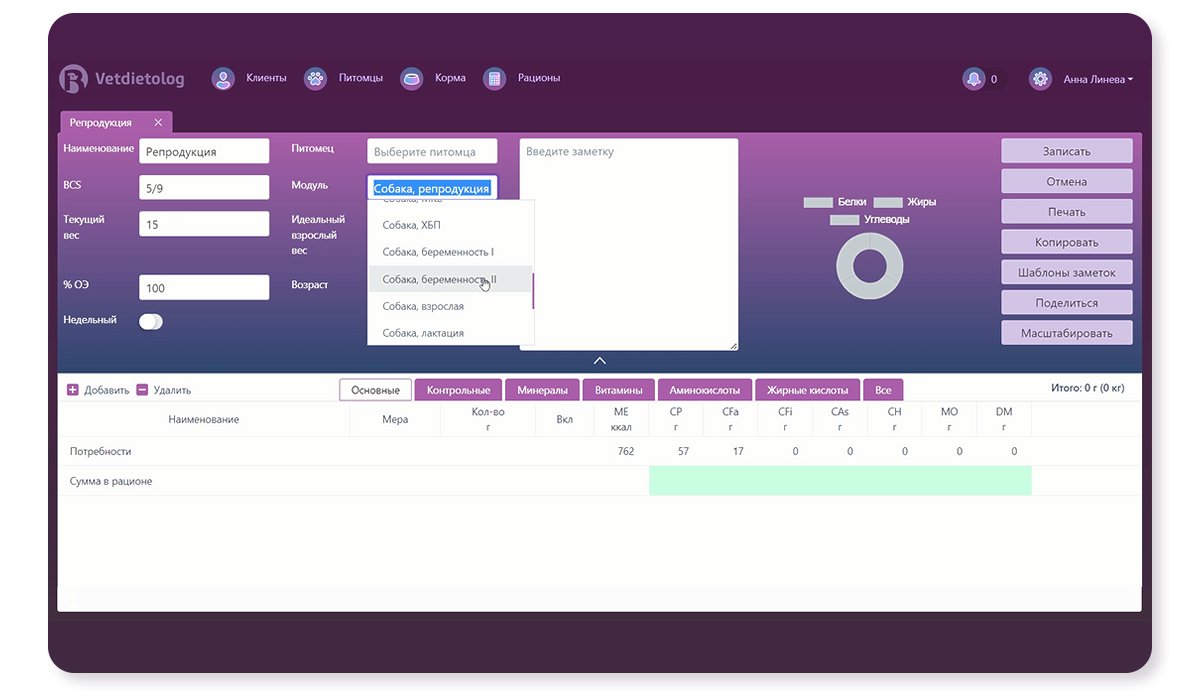Open Clients via the person icon
The image size is (1200, 700).
point(223,79)
